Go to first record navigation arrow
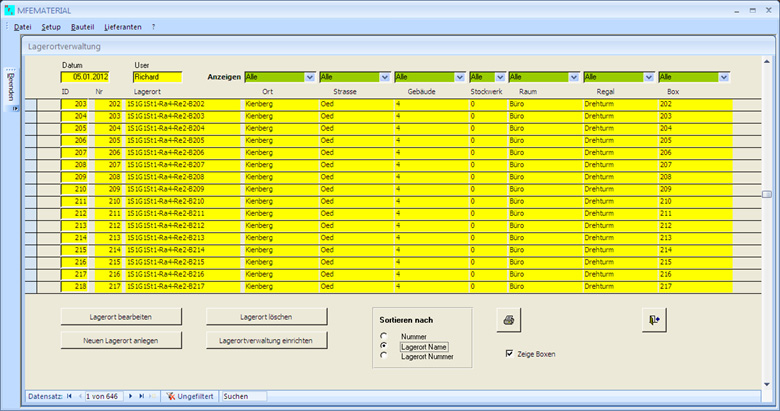This screenshot has height=411, width=780. pyautogui.click(x=69, y=397)
